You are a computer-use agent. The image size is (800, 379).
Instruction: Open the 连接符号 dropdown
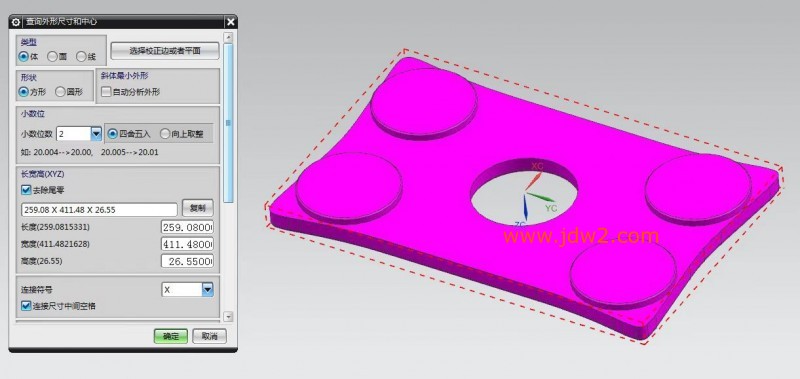click(x=207, y=290)
